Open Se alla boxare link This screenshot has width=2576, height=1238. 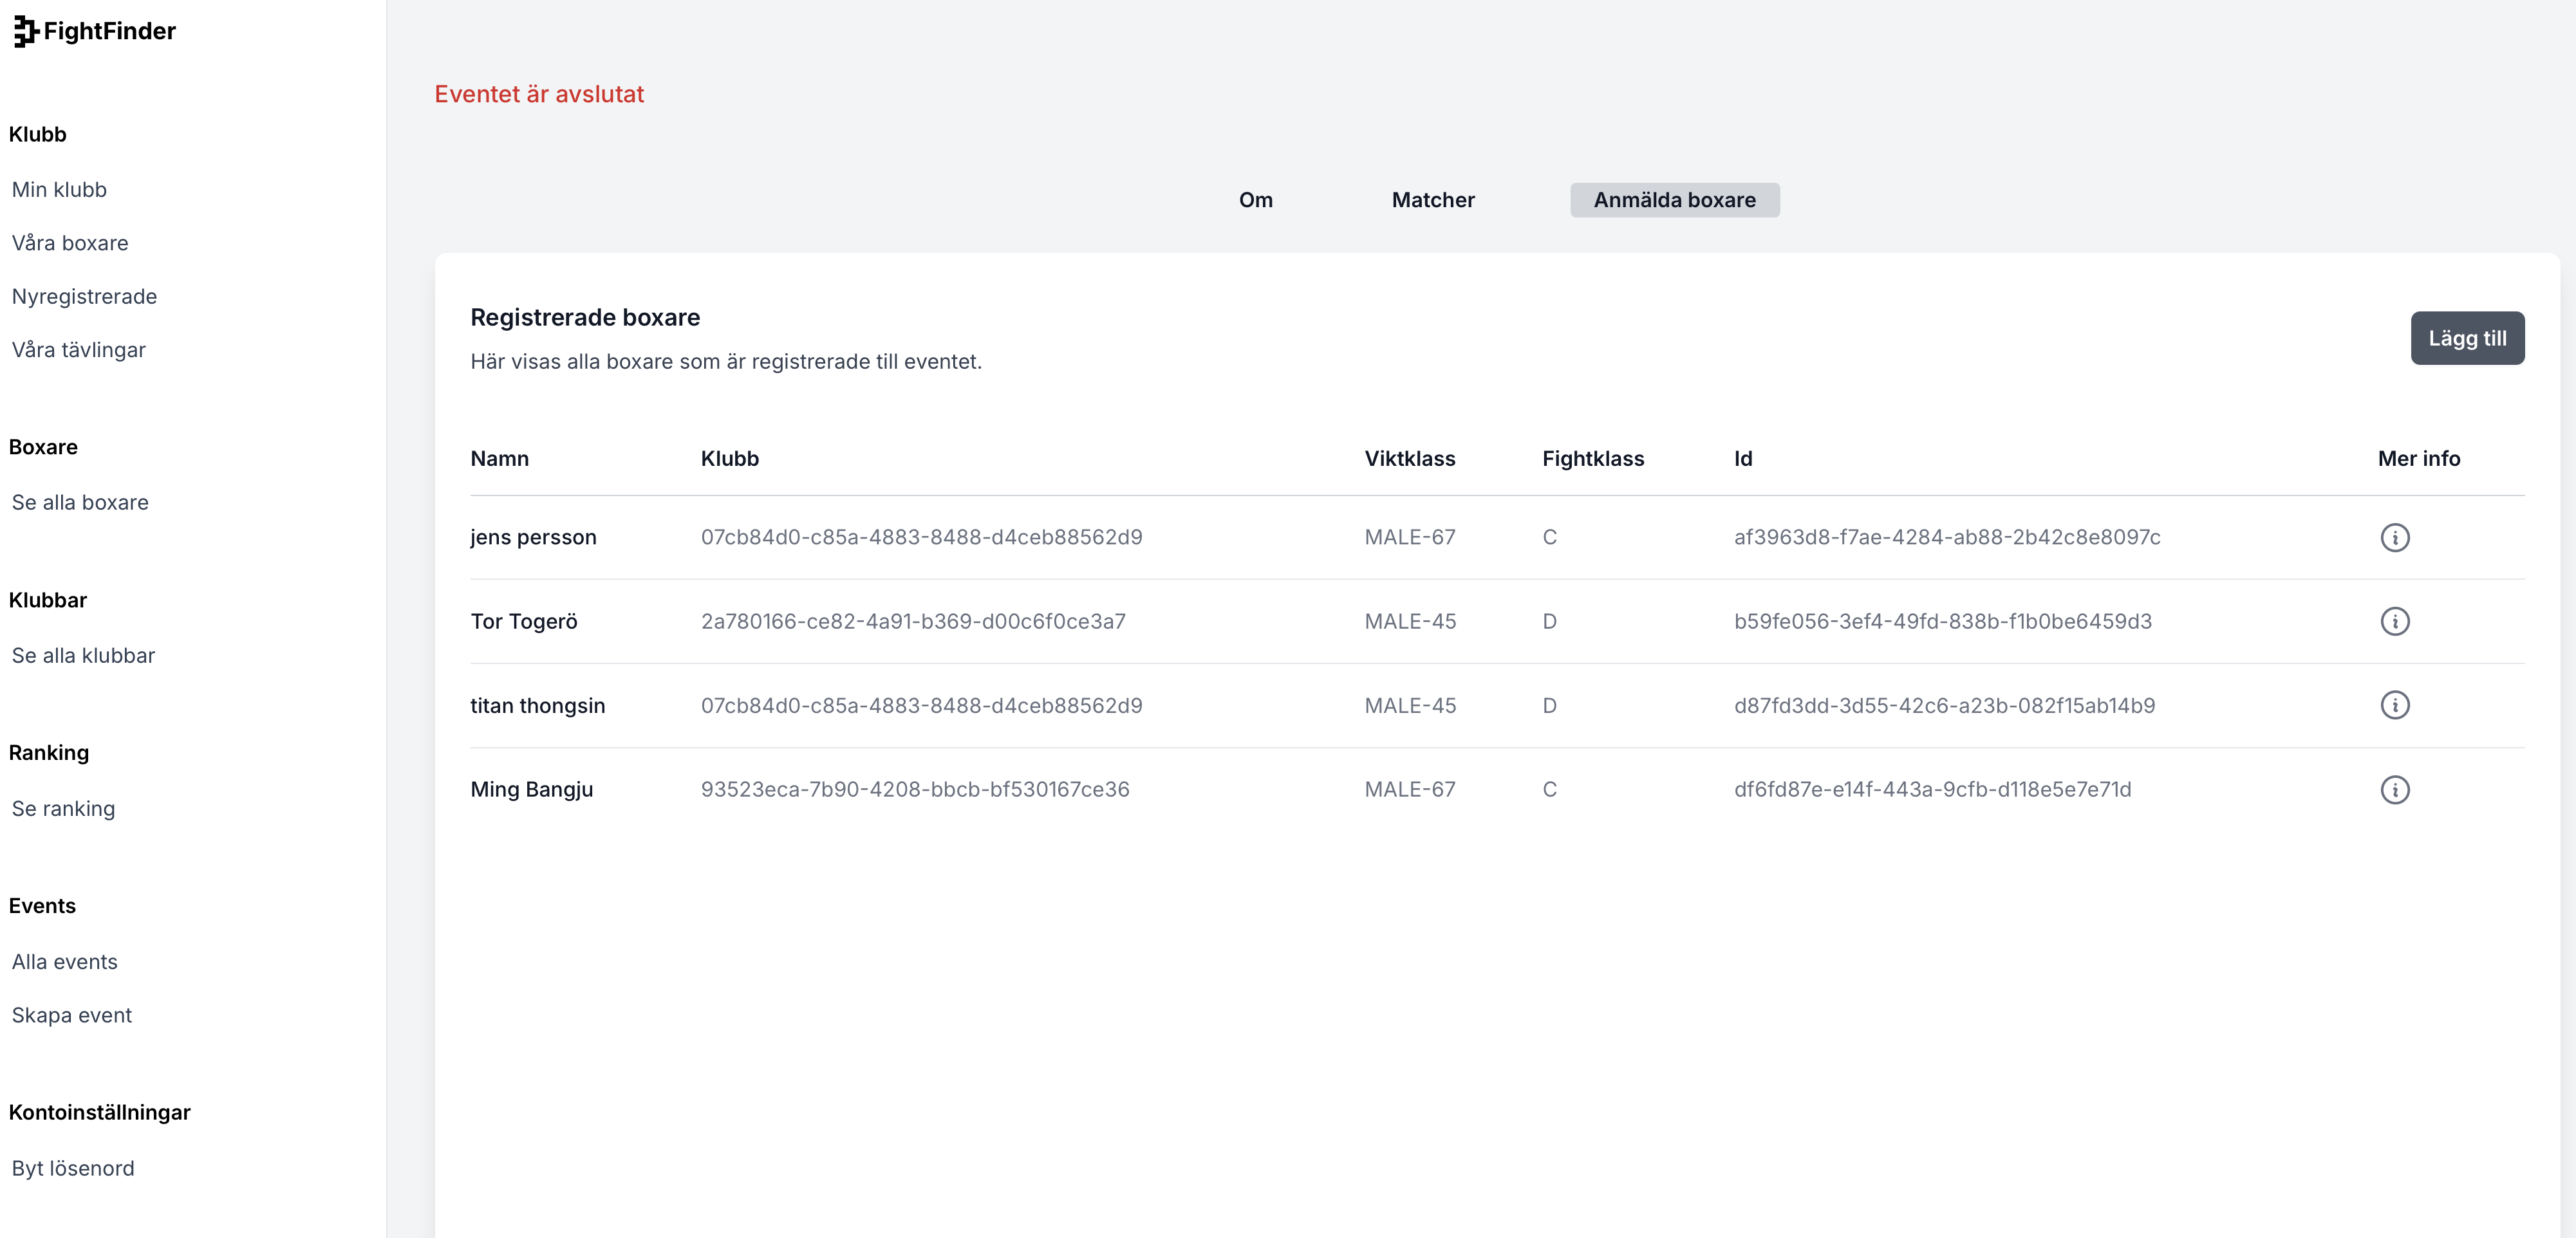tap(80, 502)
